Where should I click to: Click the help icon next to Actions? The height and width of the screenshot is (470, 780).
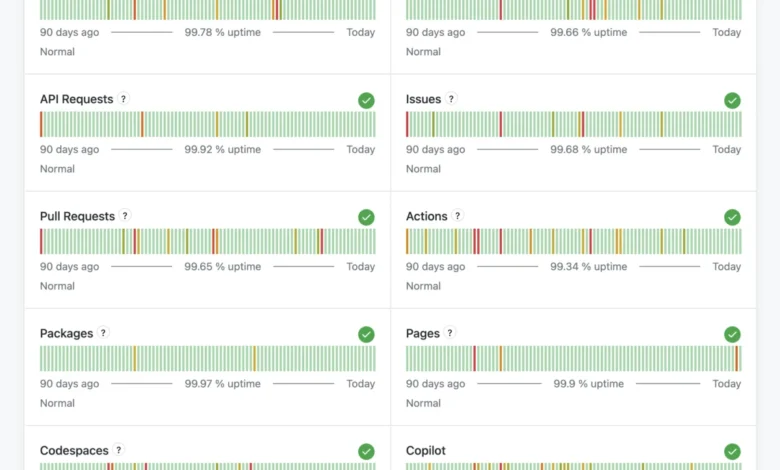458,216
